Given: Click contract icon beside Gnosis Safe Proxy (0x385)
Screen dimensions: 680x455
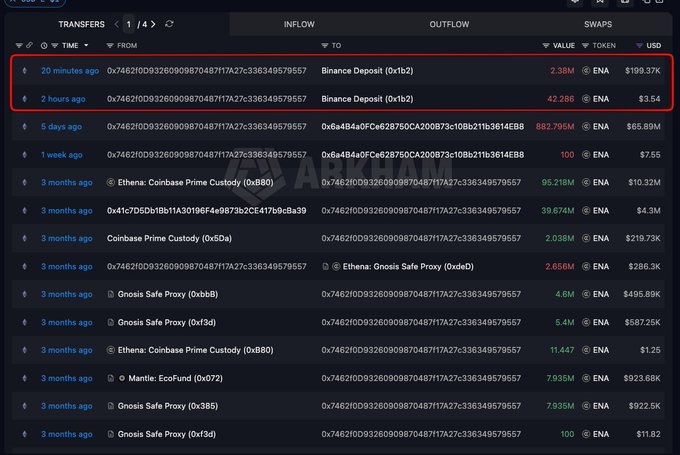Looking at the screenshot, I should (111, 406).
